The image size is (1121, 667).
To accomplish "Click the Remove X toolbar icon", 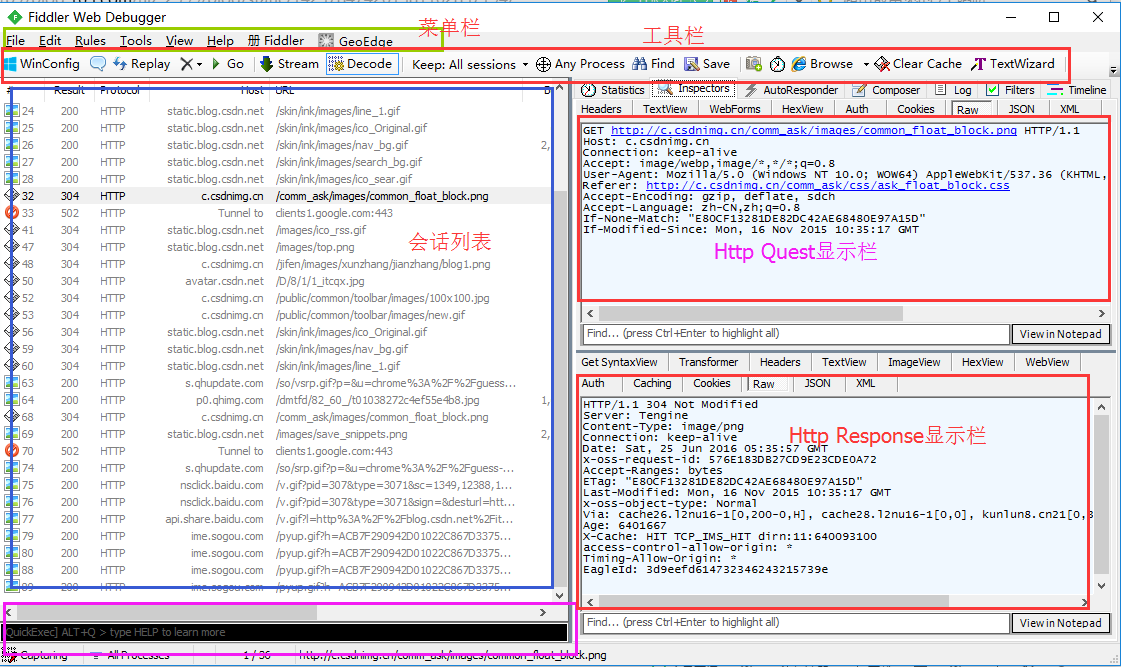I will click(187, 64).
